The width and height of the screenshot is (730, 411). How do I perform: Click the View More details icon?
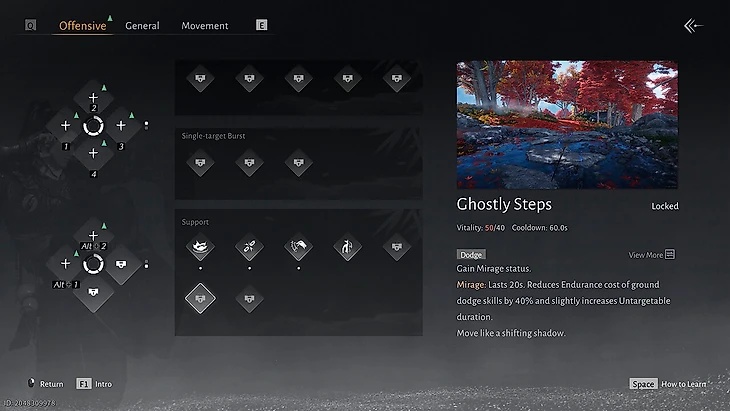point(670,254)
